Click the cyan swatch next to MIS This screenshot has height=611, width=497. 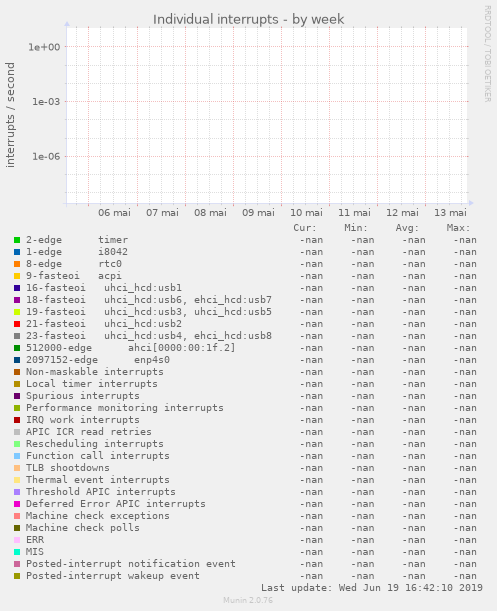click(17, 552)
